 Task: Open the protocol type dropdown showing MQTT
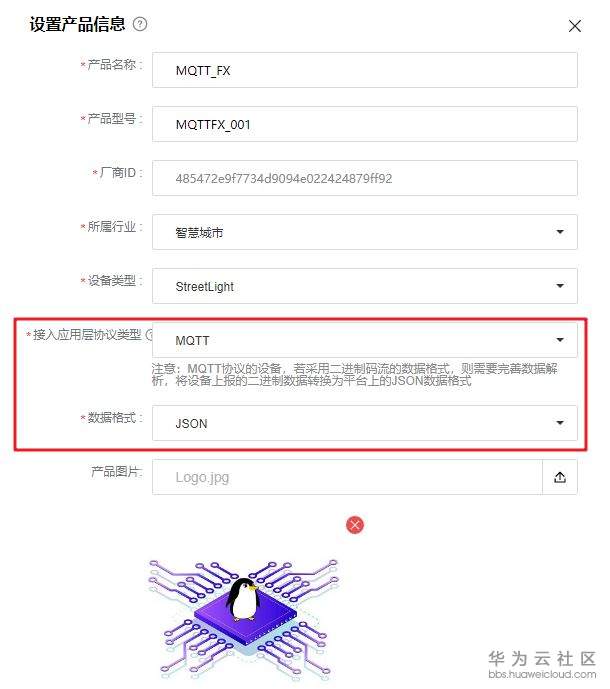pos(365,340)
